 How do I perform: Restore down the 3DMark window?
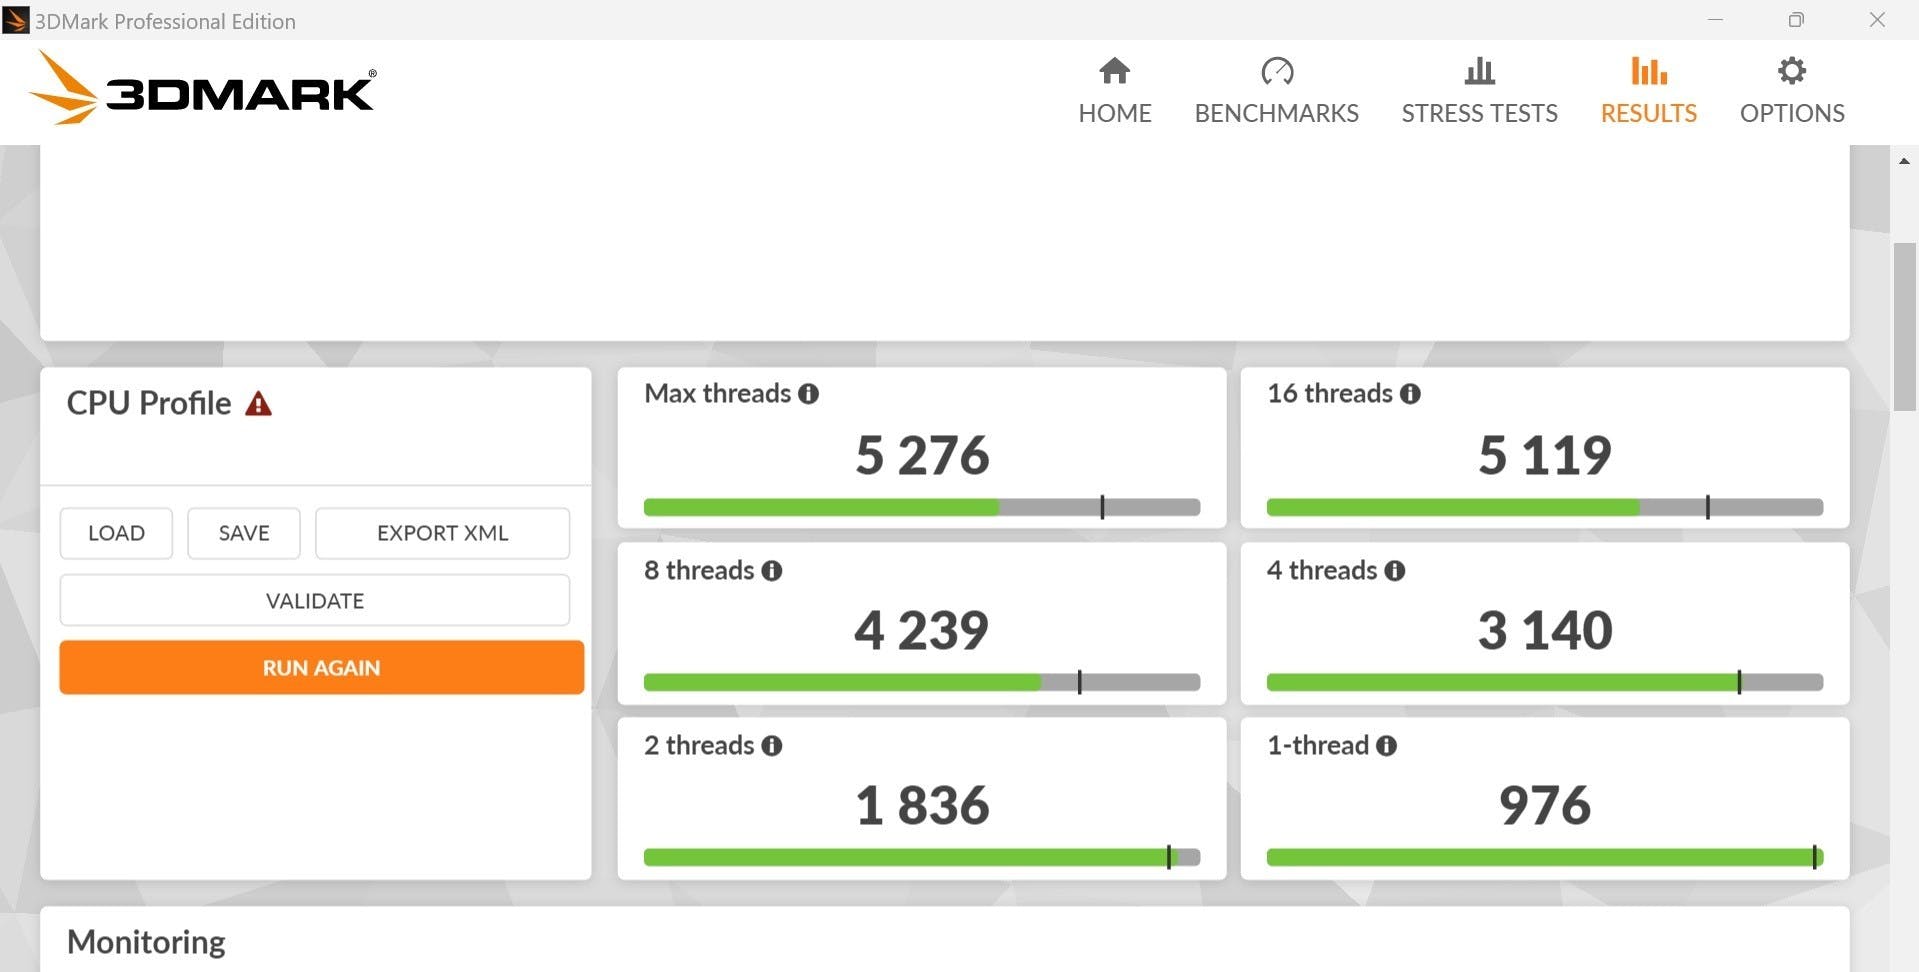pyautogui.click(x=1796, y=20)
